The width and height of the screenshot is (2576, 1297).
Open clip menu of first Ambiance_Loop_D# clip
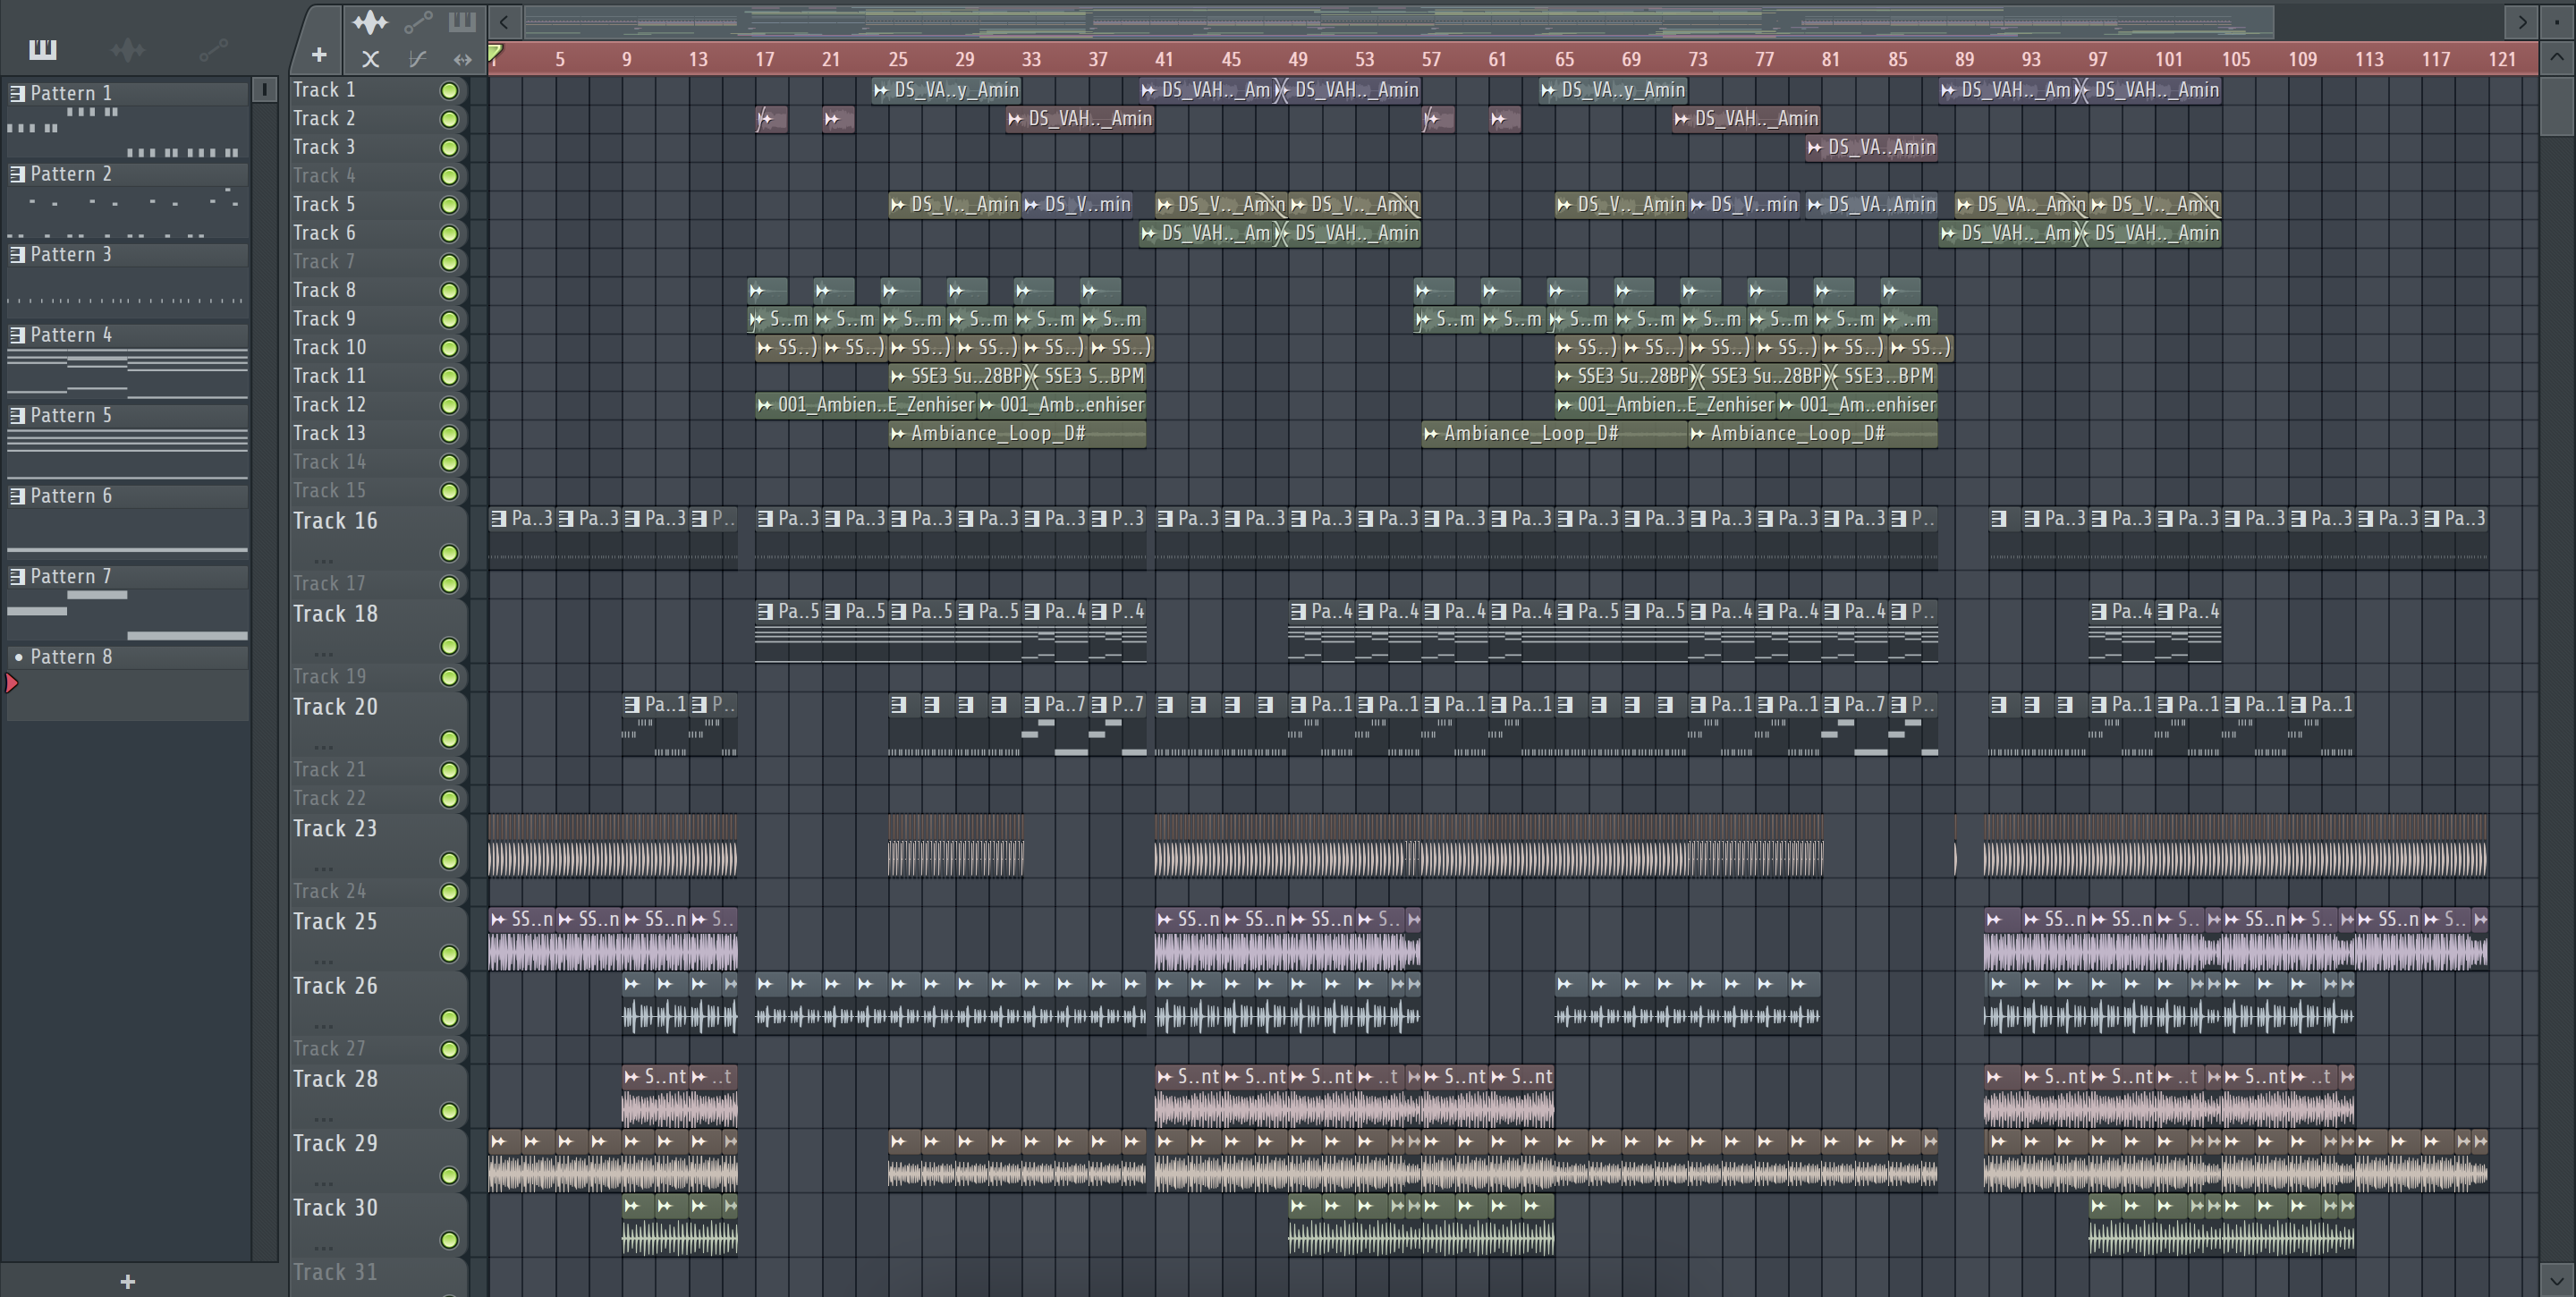point(898,434)
